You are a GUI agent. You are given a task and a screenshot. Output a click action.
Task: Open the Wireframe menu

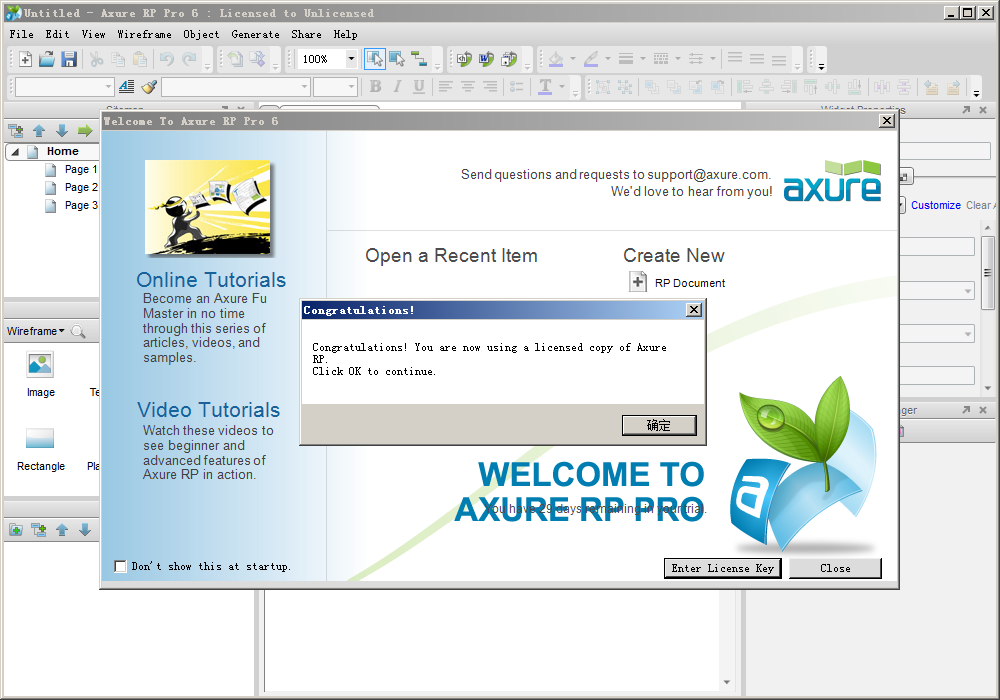point(144,34)
